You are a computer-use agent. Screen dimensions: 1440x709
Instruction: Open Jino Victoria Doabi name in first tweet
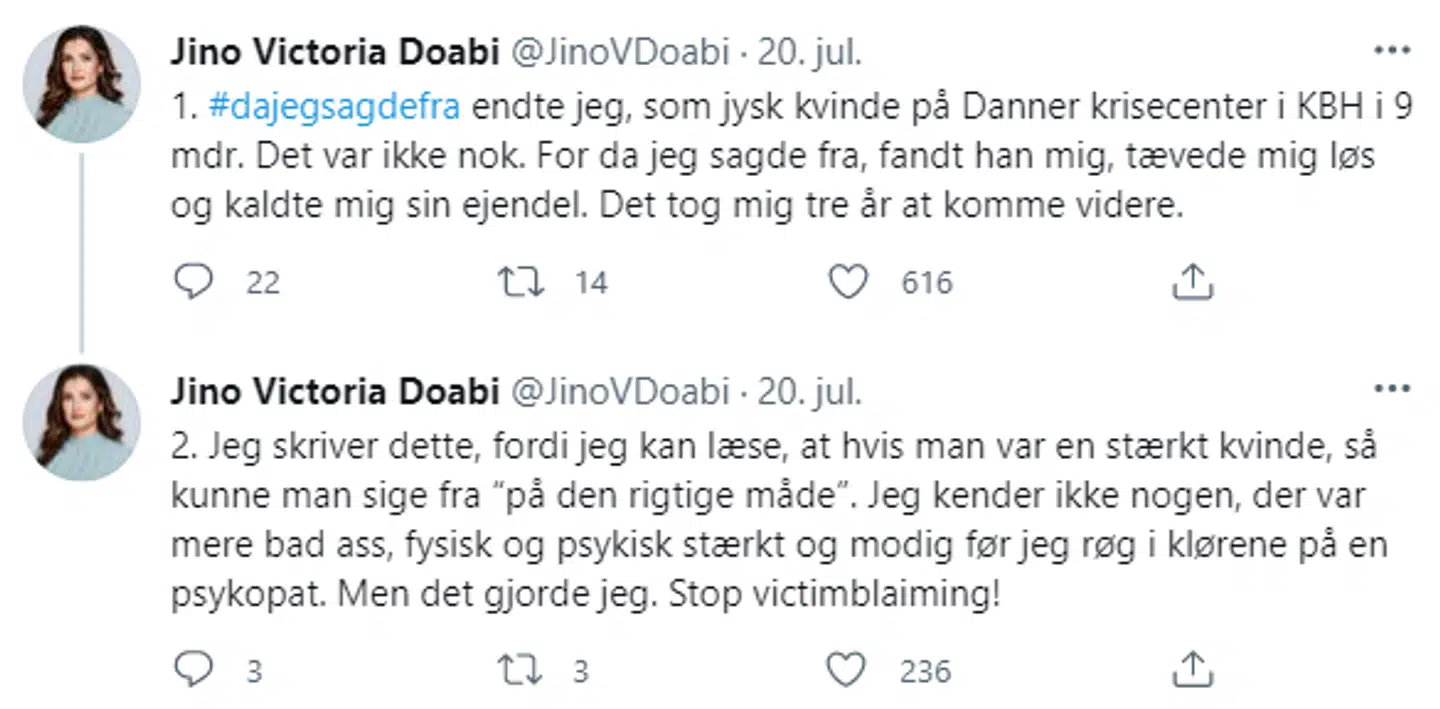pos(335,53)
